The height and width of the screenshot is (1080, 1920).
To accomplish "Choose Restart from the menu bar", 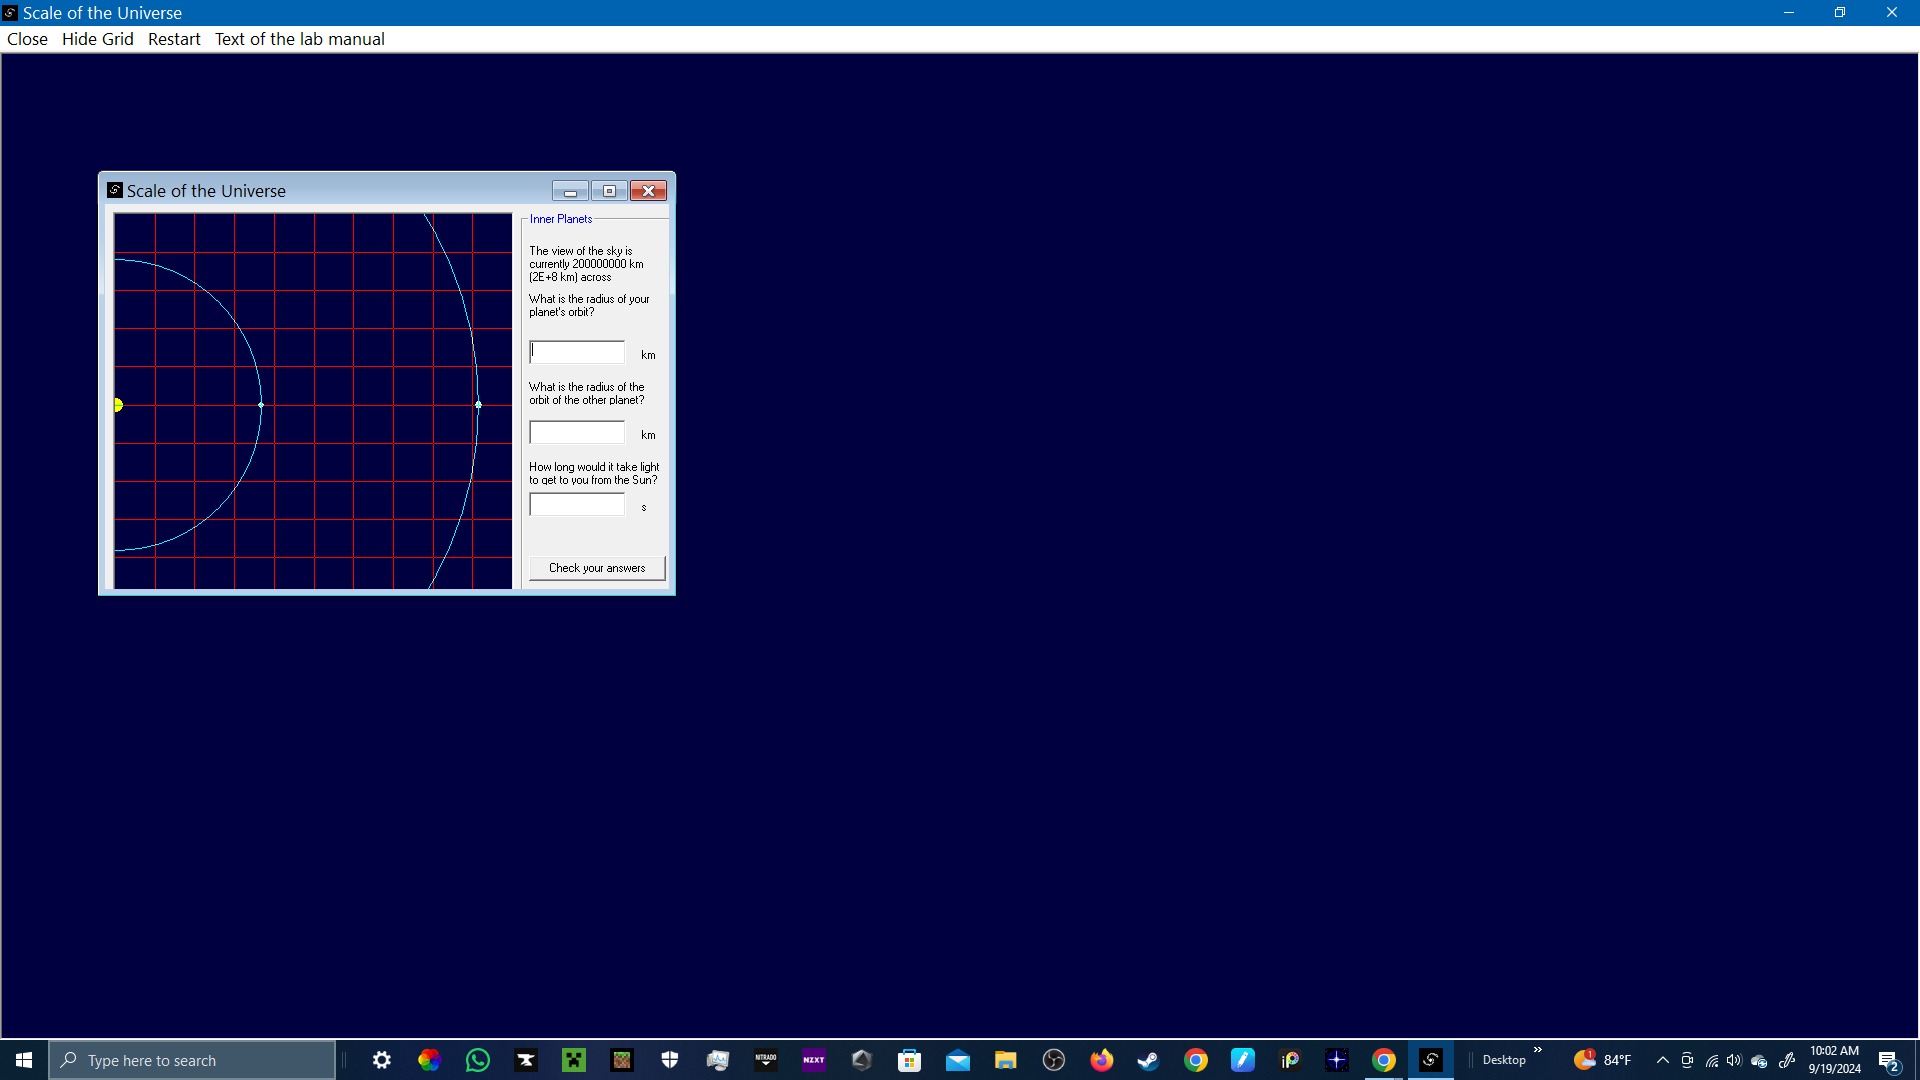I will click(174, 39).
